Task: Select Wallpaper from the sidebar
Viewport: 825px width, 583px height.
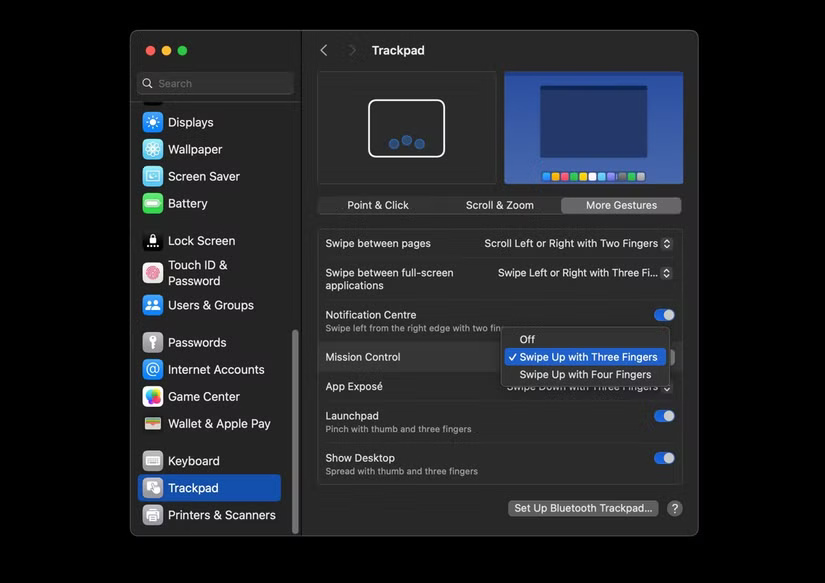Action: [192, 149]
